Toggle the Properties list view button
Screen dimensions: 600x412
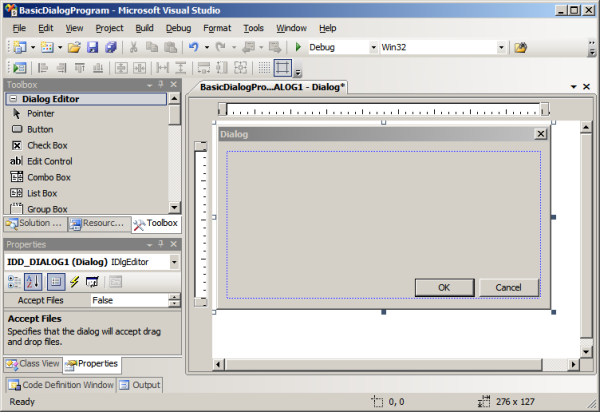click(x=56, y=282)
